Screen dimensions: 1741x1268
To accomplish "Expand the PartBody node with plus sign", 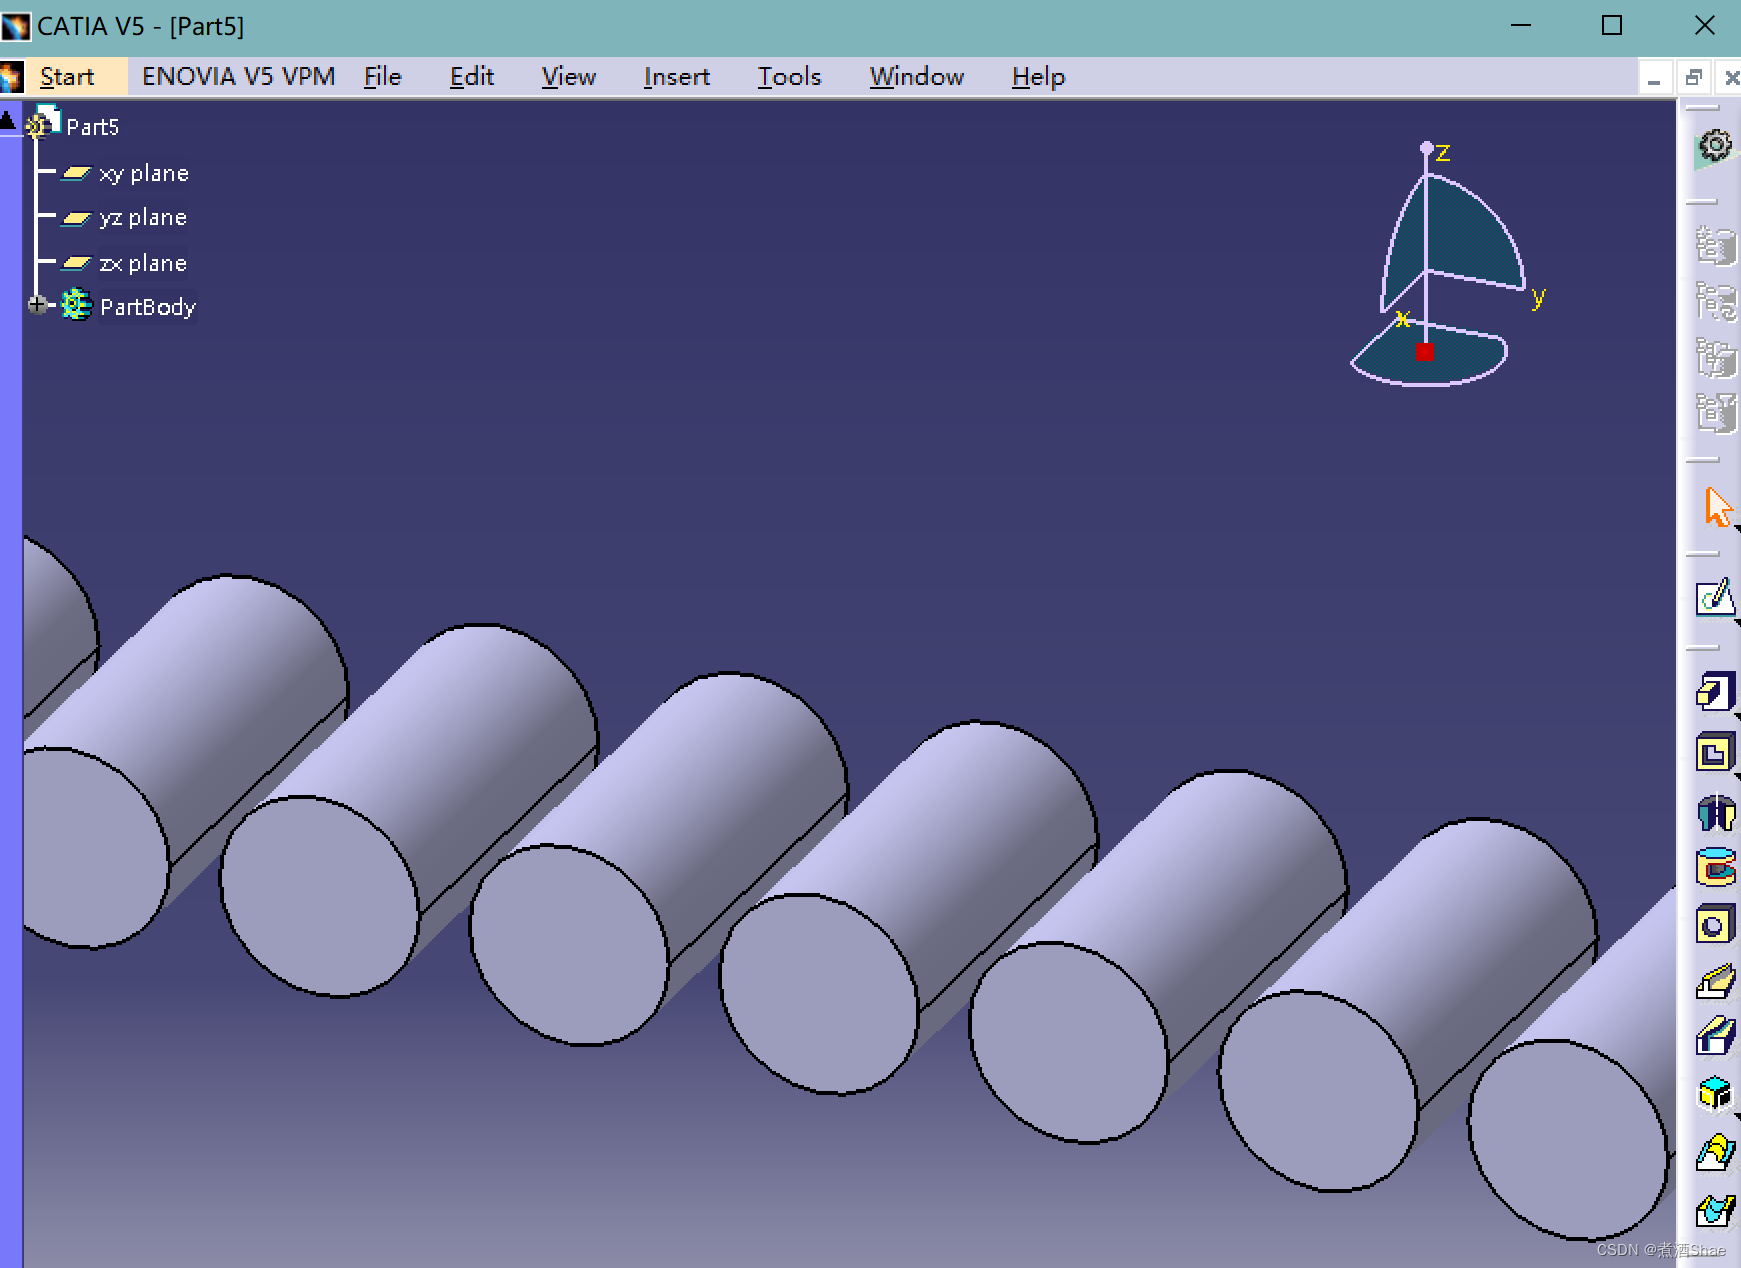I will point(37,305).
